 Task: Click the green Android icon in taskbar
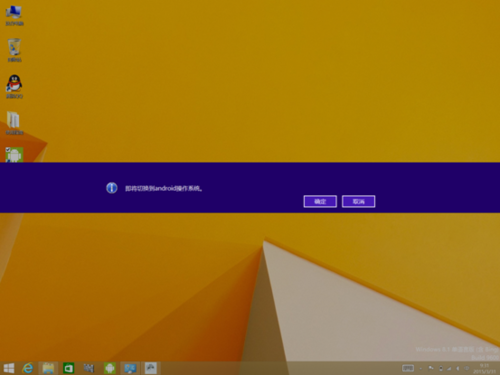coord(109,368)
